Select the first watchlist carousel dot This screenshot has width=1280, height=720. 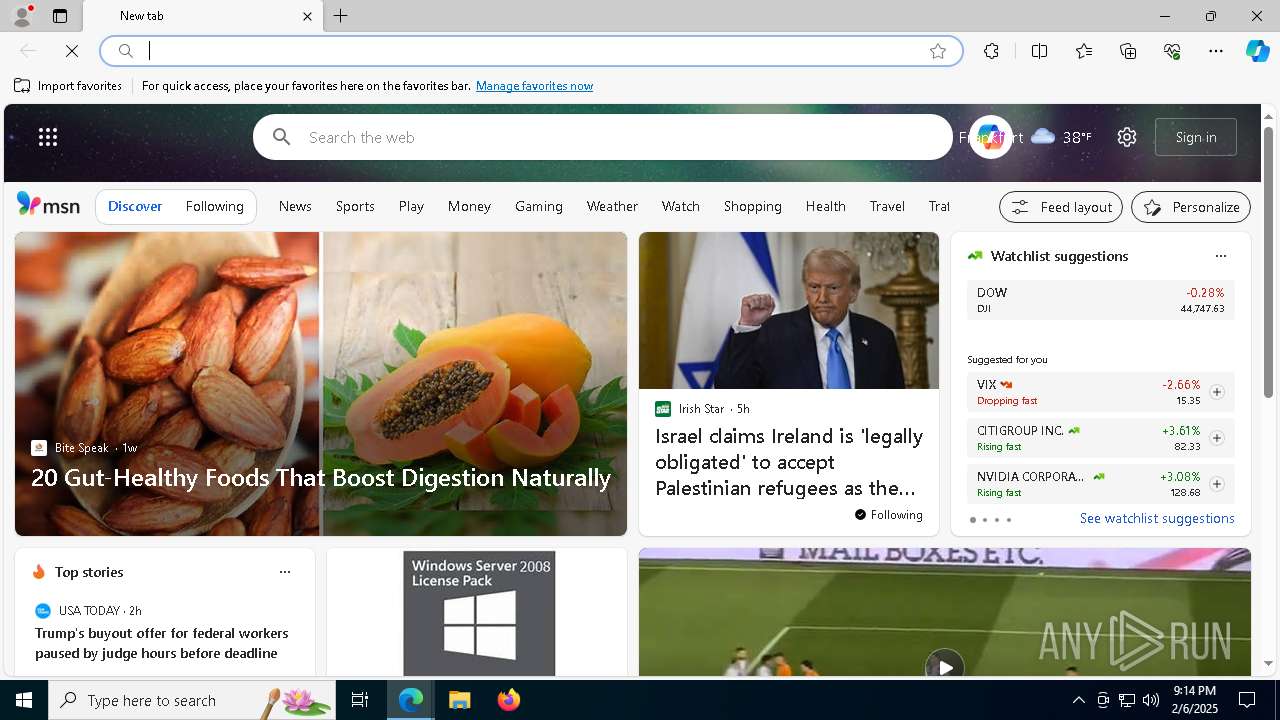pos(972,520)
